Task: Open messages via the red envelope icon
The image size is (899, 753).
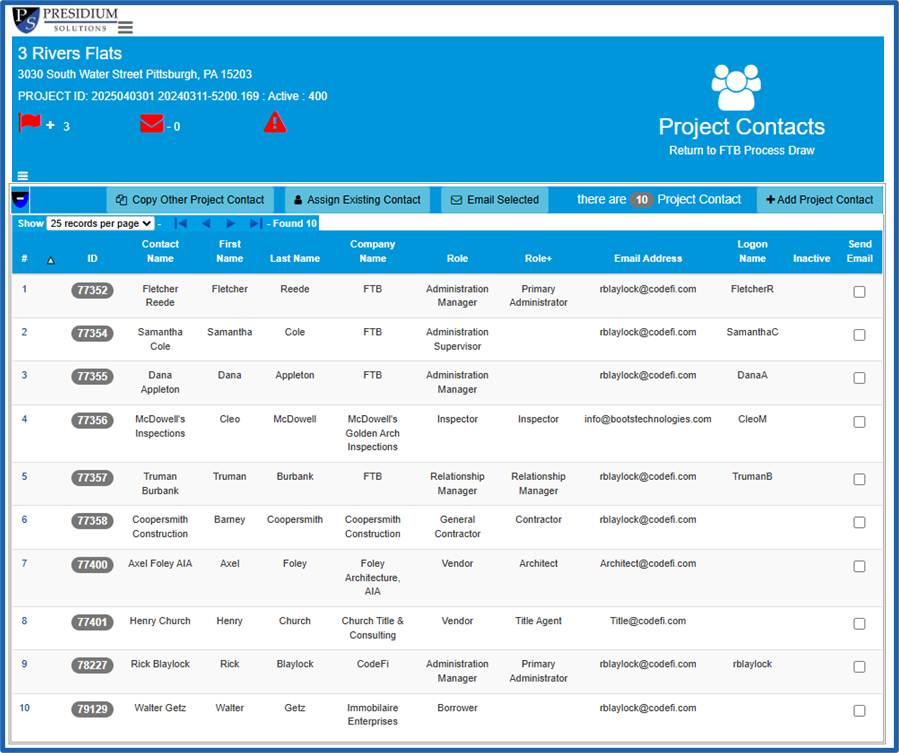Action: (151, 122)
